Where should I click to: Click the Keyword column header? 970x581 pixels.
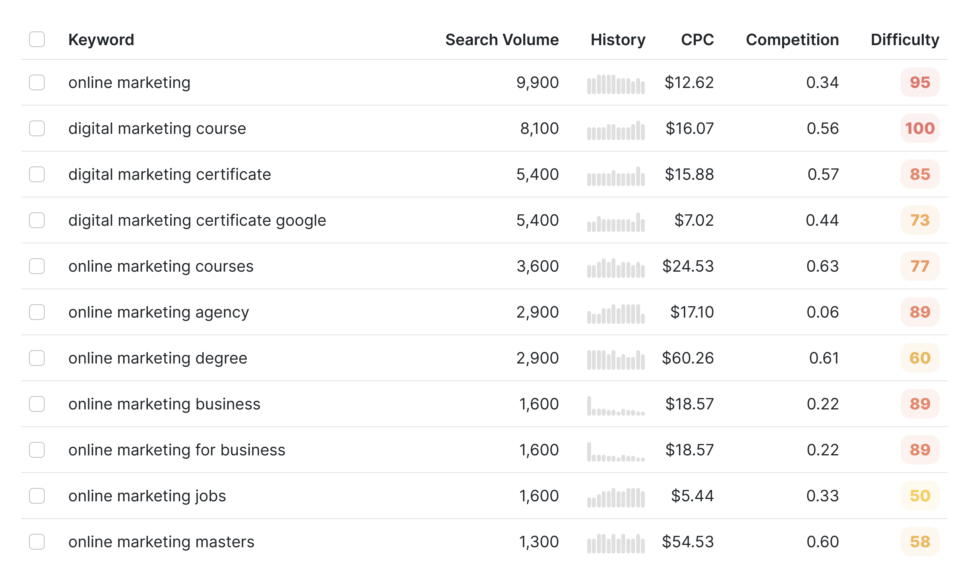coord(101,40)
